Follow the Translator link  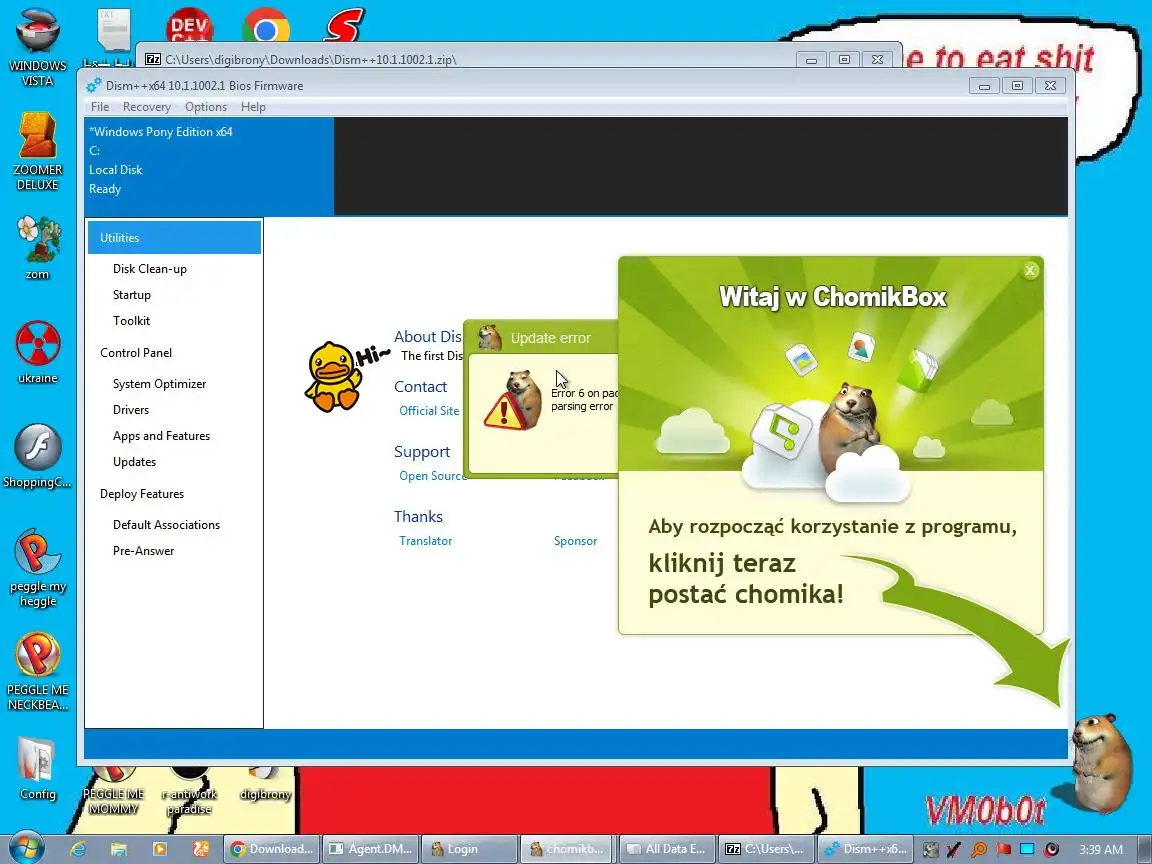(x=425, y=541)
